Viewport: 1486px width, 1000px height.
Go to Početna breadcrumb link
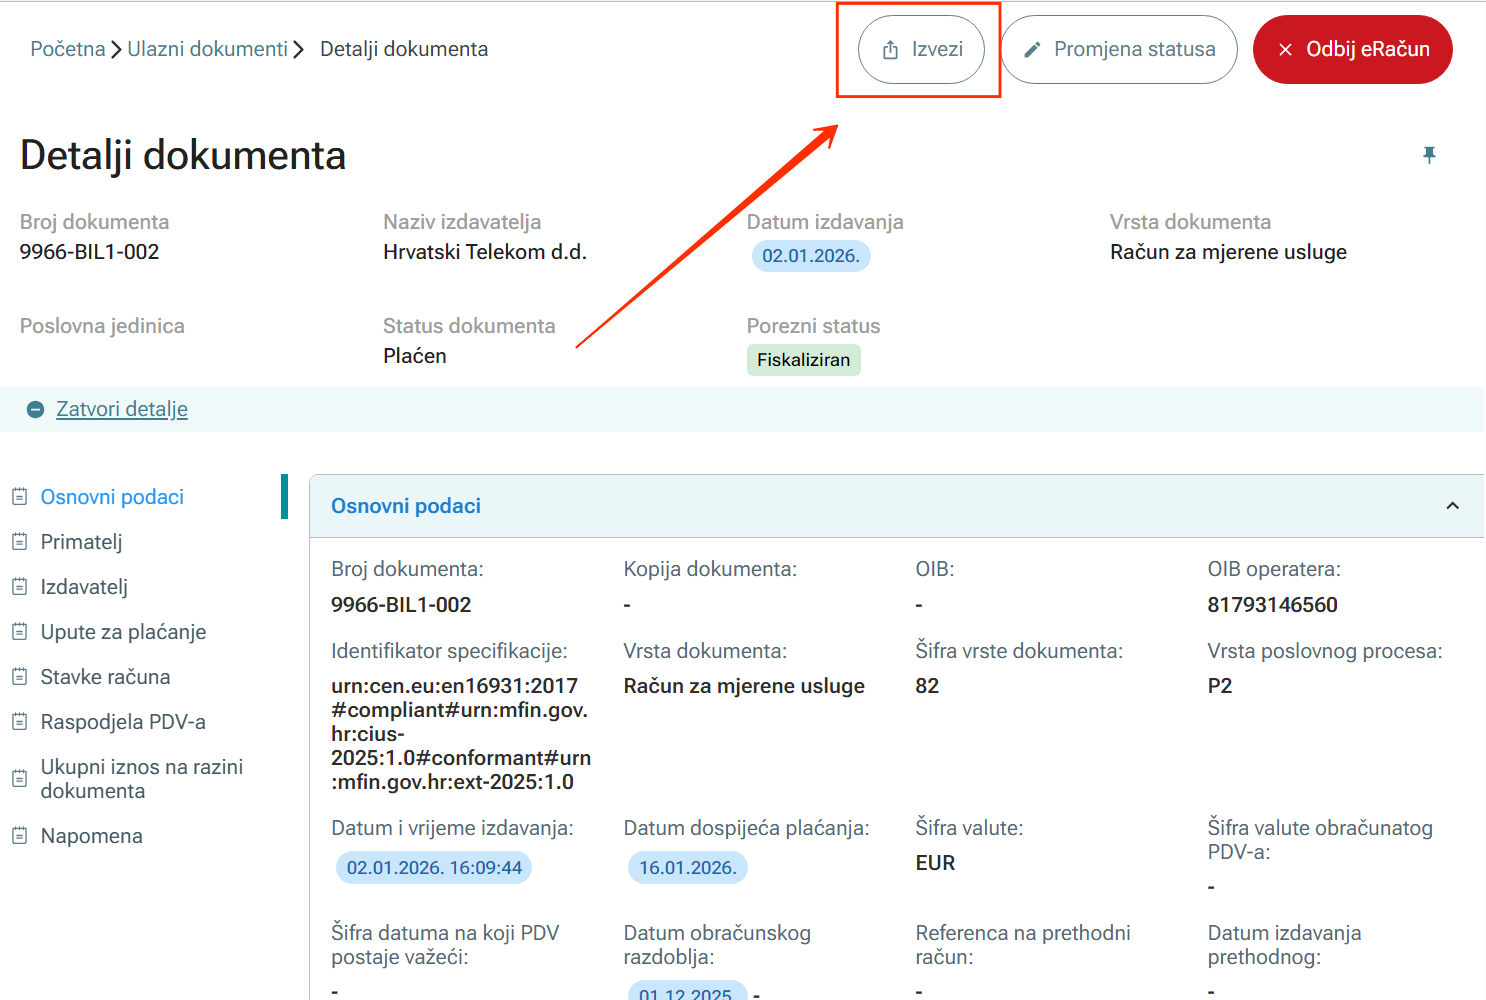click(67, 49)
